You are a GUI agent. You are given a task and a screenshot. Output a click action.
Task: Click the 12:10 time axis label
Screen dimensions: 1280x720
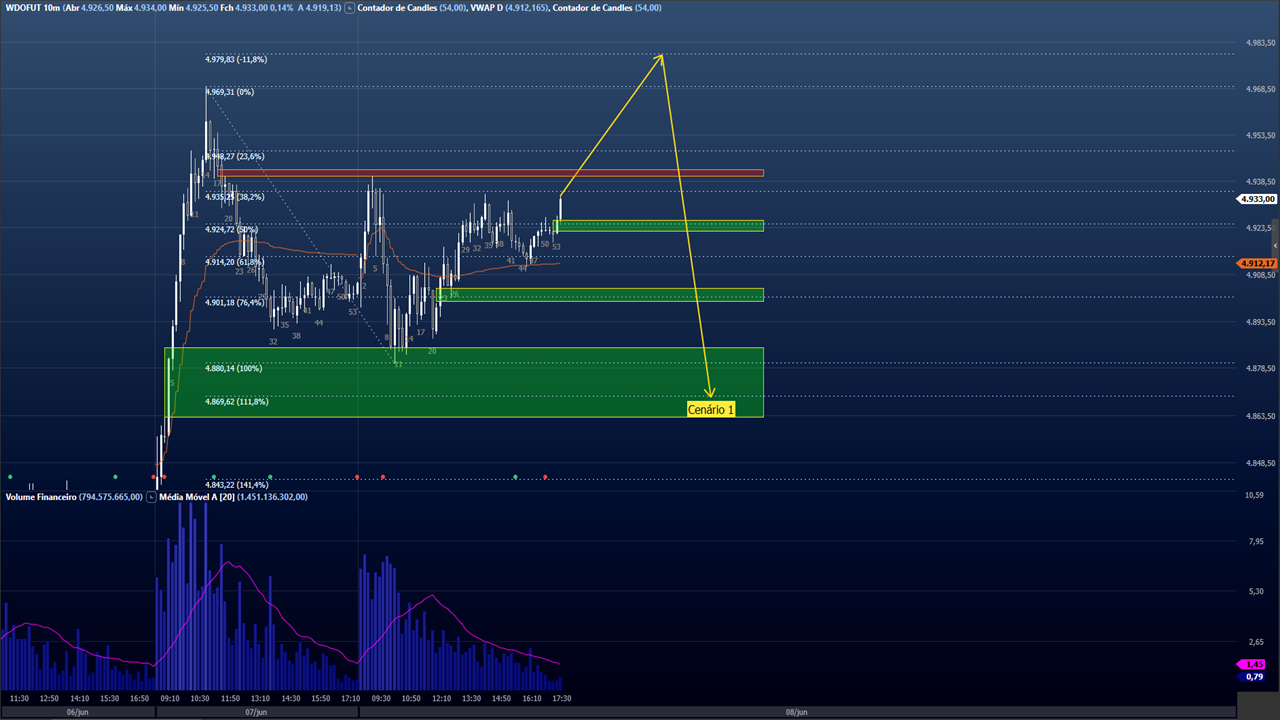tap(441, 698)
